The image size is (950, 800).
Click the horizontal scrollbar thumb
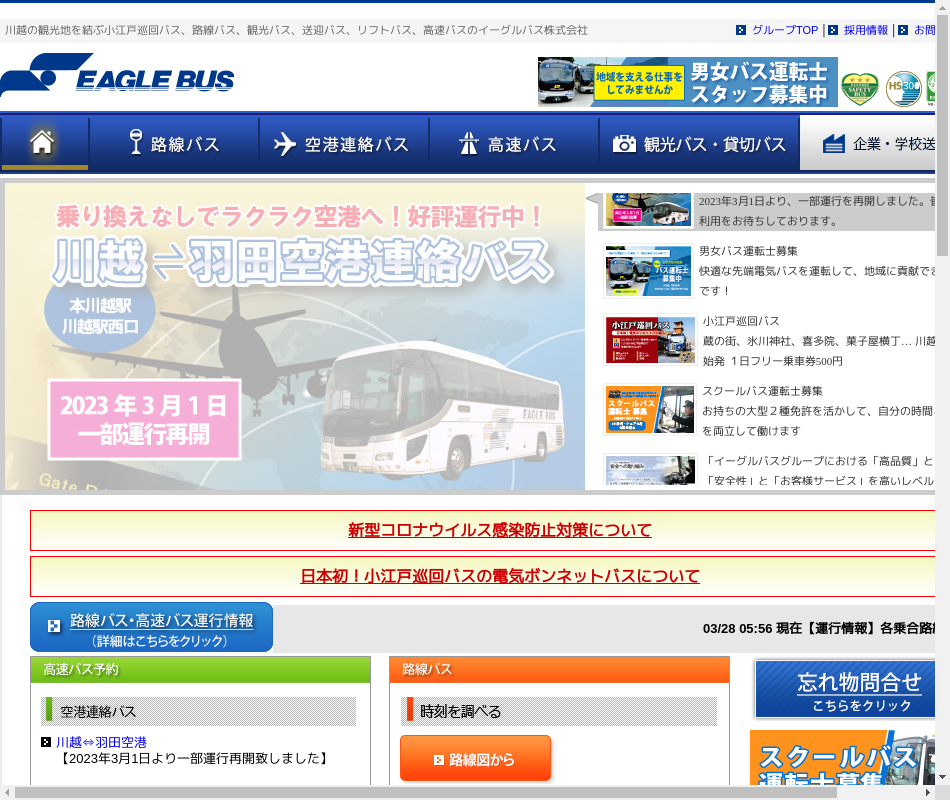426,793
